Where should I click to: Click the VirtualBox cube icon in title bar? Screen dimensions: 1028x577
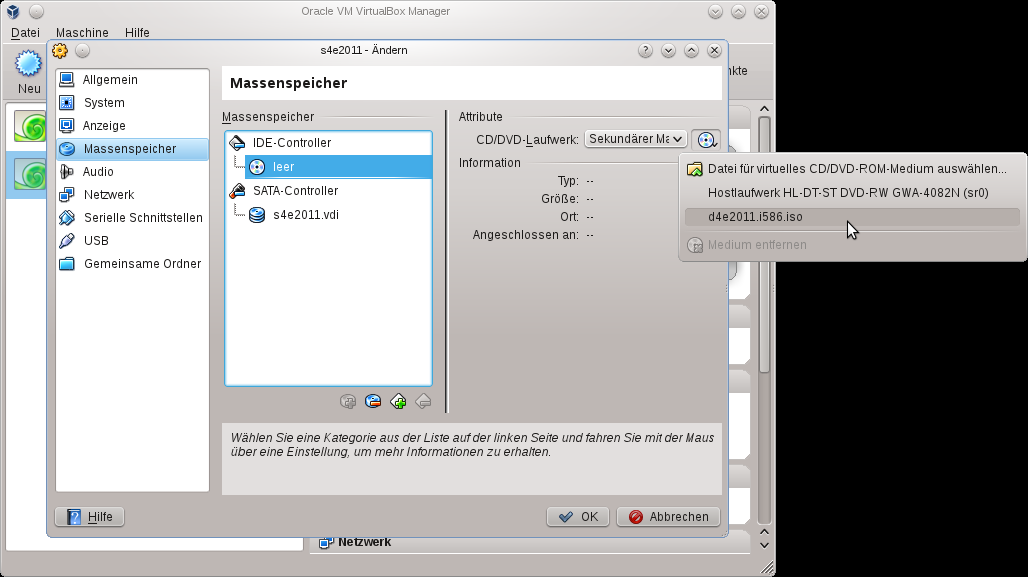click(13, 11)
